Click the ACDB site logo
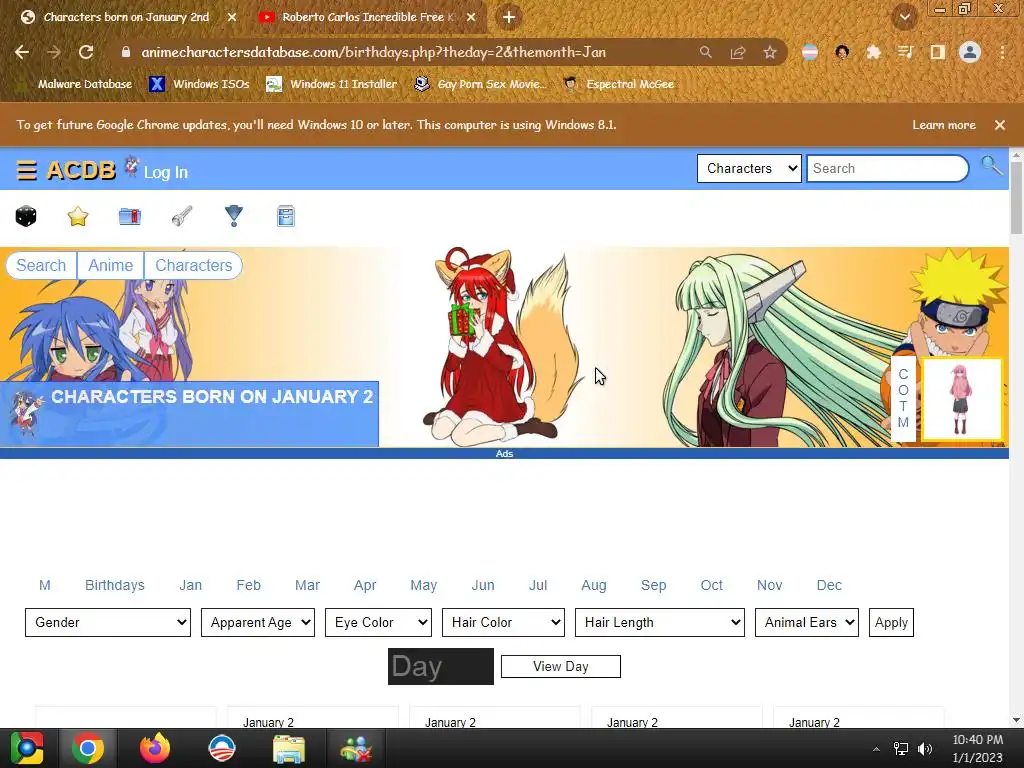This screenshot has height=768, width=1024. [x=81, y=170]
